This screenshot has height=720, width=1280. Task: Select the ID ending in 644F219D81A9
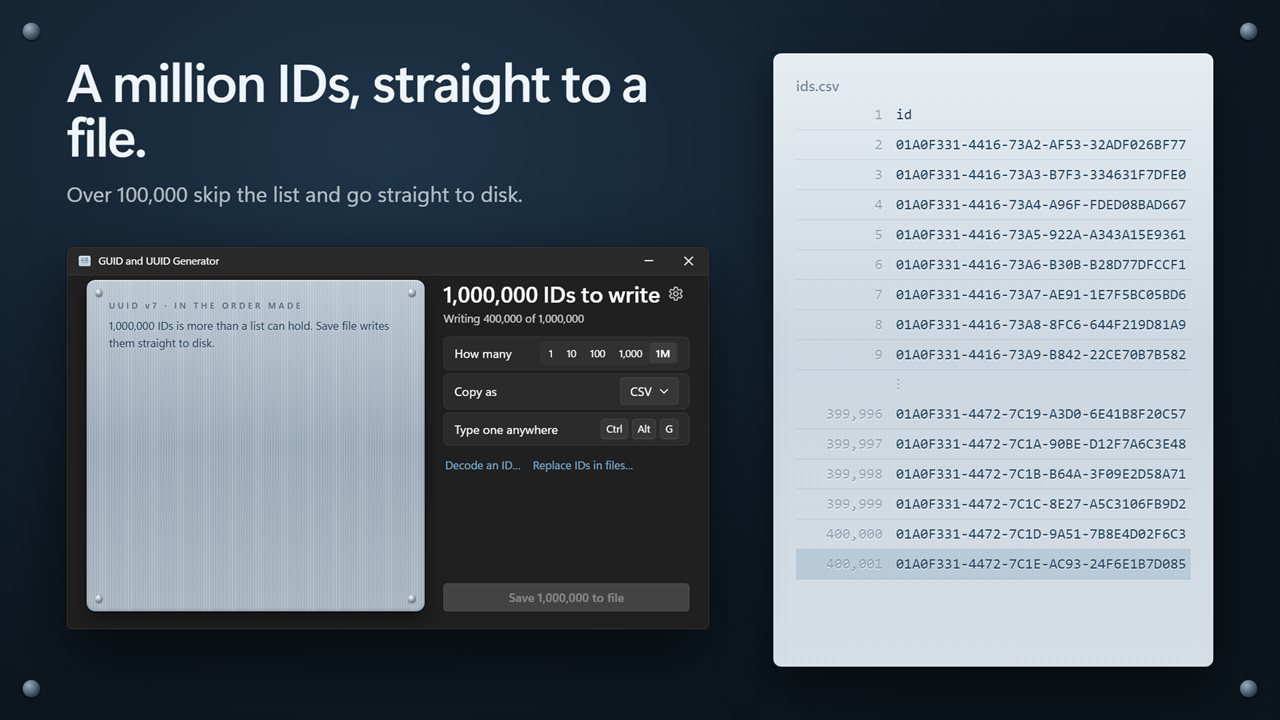1041,325
